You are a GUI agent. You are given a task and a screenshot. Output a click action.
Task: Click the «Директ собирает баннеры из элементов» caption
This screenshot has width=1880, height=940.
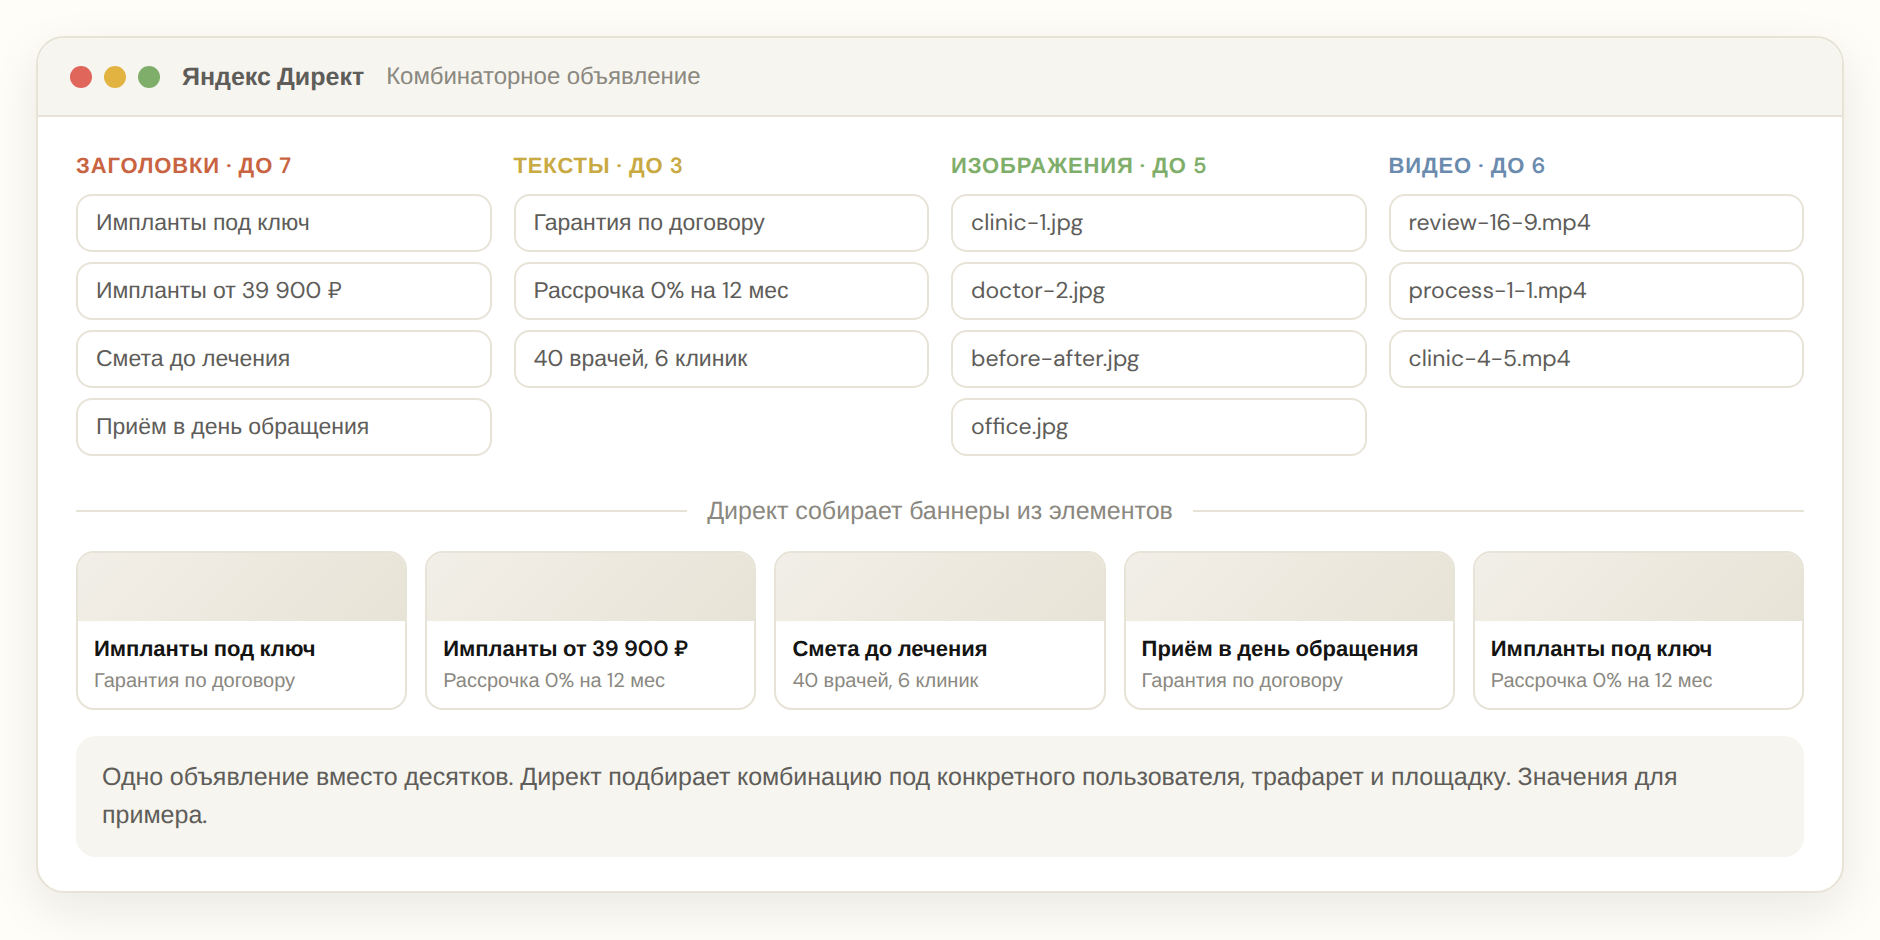(x=940, y=511)
